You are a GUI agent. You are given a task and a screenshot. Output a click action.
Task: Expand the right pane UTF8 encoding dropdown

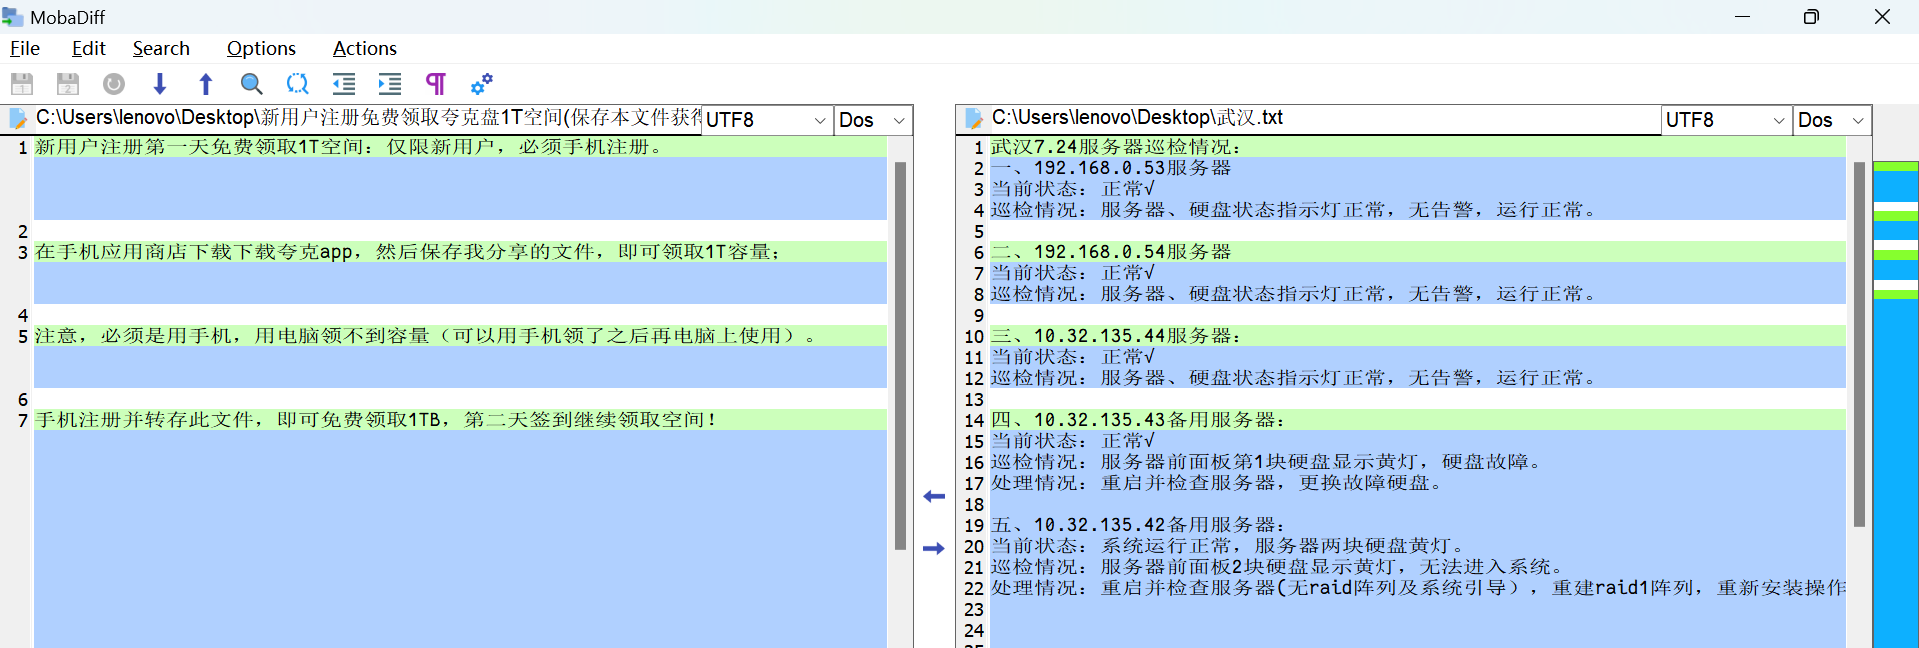point(1778,120)
